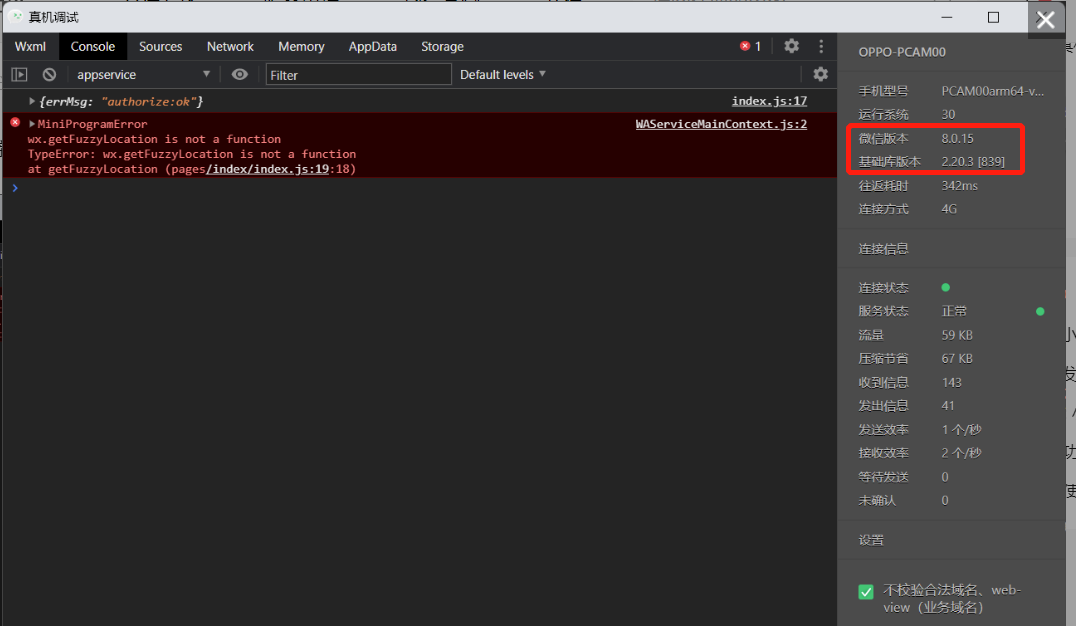This screenshot has height=626, width=1076.
Task: Maximize the 真机调试 window
Action: [993, 17]
